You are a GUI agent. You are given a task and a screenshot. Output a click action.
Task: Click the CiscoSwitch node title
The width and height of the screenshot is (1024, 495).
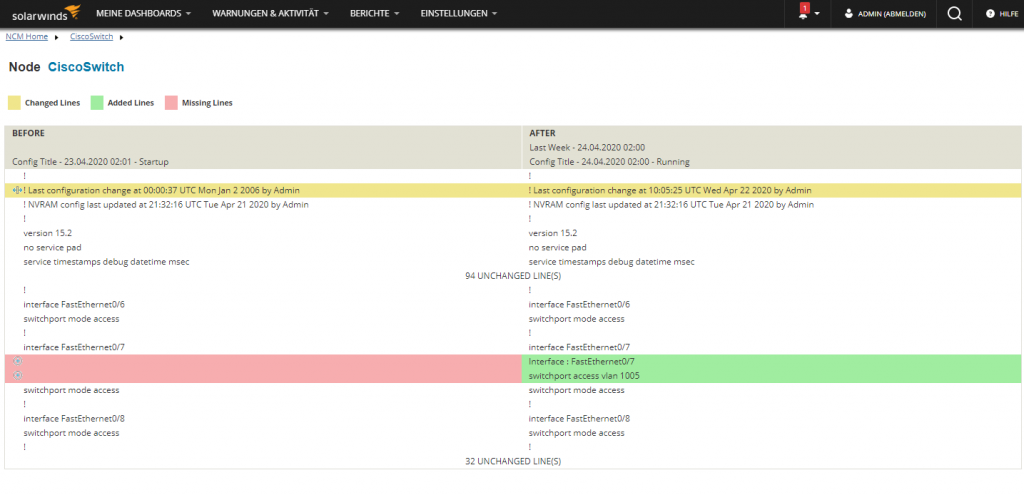(86, 67)
